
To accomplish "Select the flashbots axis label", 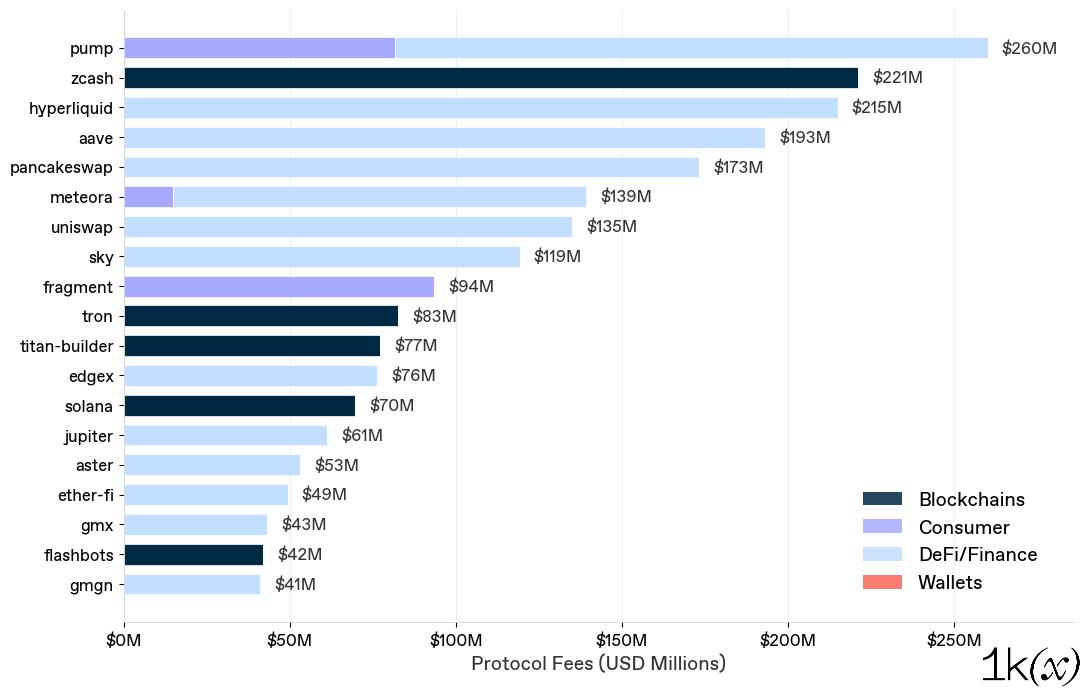I will 78,555.
